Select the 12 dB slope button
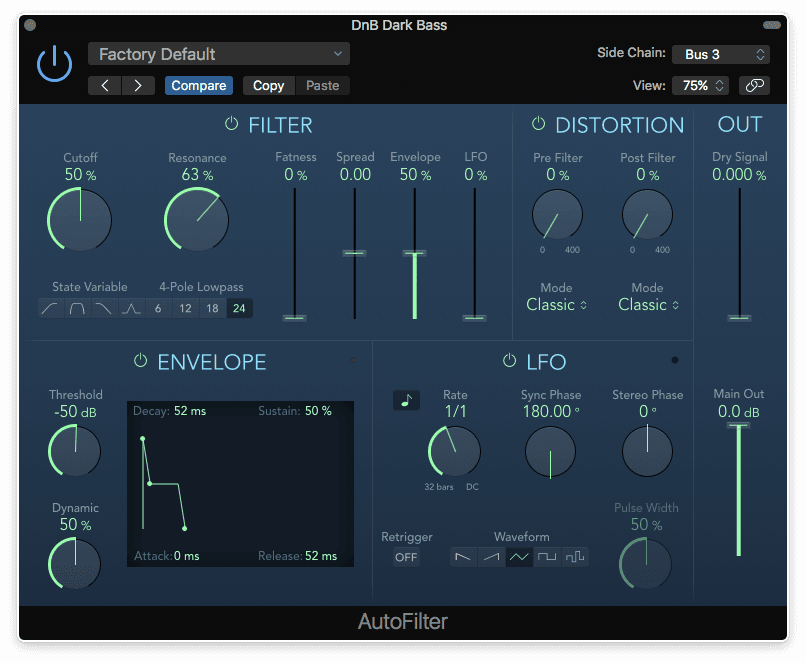 pyautogui.click(x=185, y=308)
